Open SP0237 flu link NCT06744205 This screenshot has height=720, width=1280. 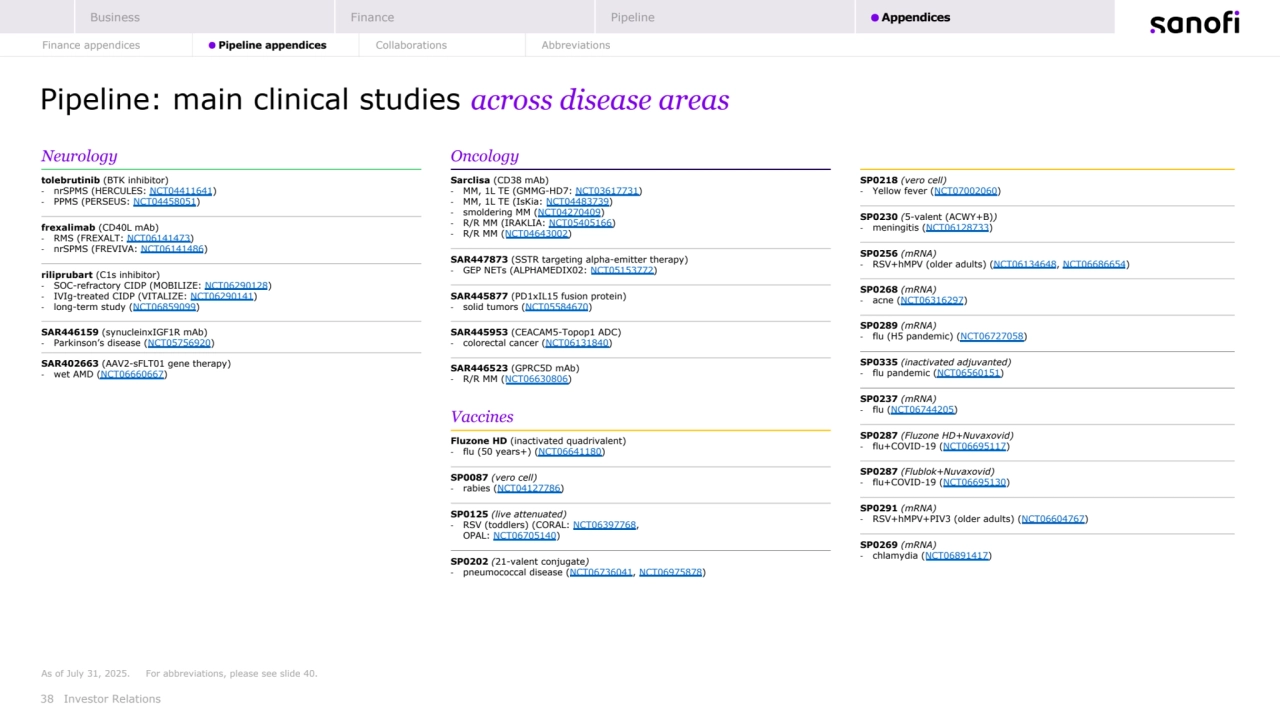tap(922, 410)
